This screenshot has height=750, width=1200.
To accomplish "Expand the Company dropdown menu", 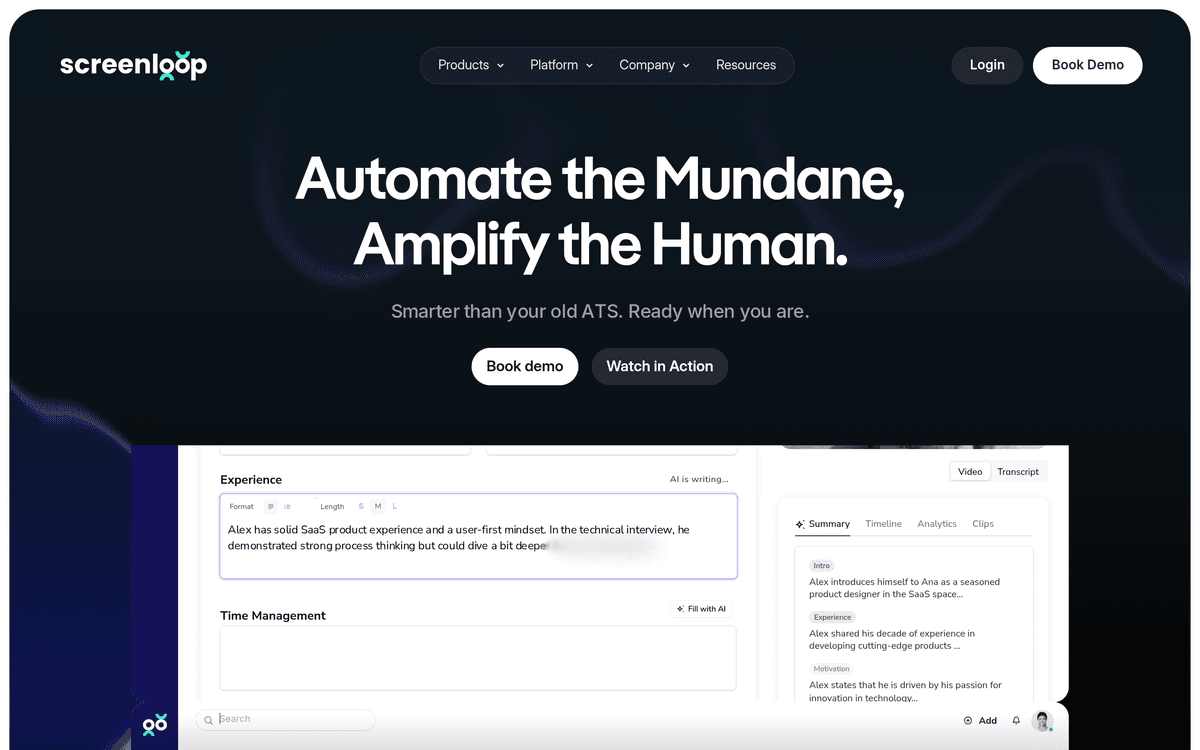I will point(654,65).
